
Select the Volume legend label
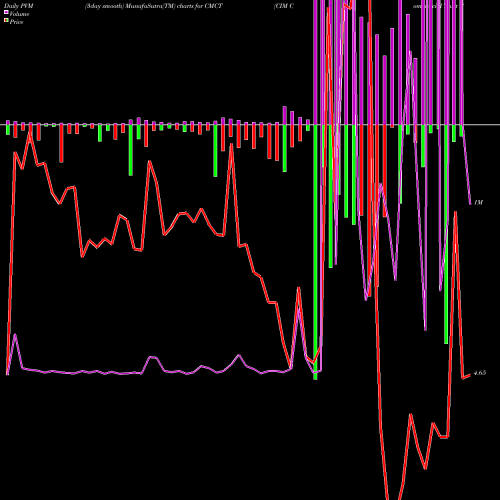(19, 14)
